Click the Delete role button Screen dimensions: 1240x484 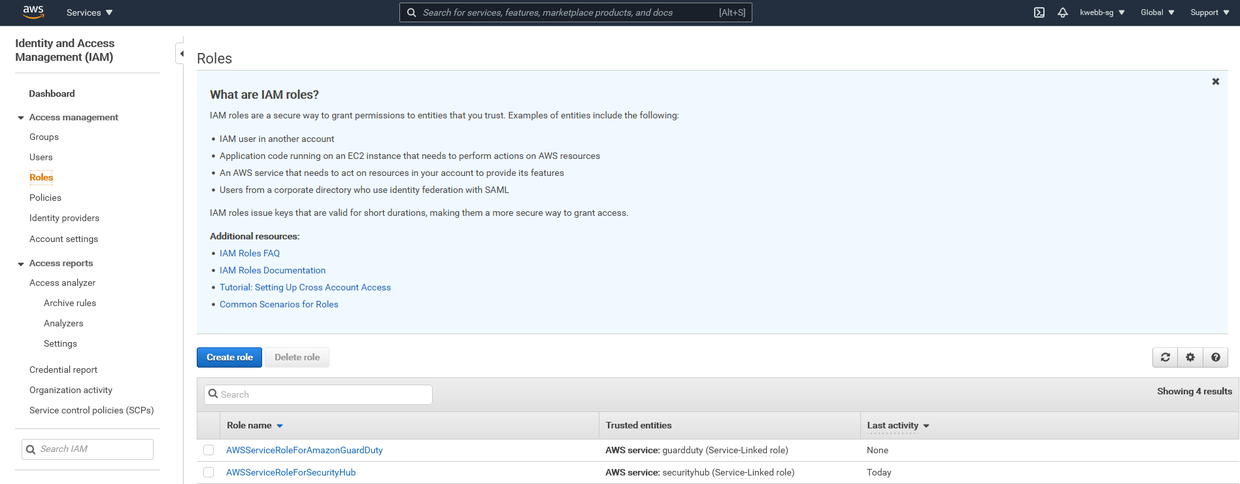[297, 357]
